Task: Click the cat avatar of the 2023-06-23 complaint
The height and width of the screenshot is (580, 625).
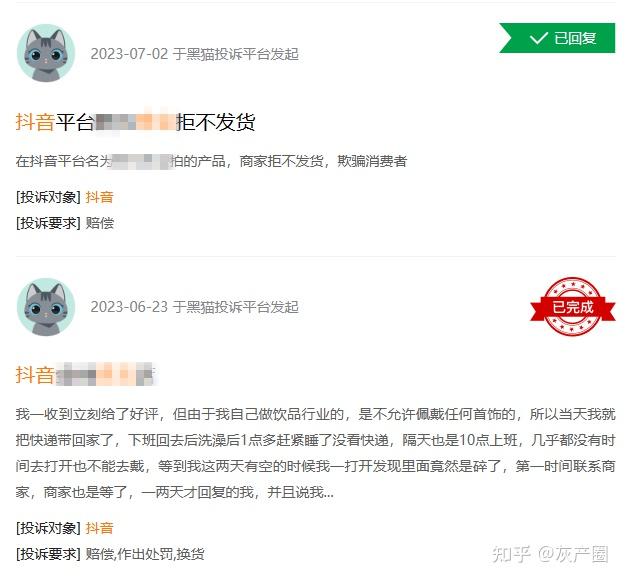Action: [46, 306]
